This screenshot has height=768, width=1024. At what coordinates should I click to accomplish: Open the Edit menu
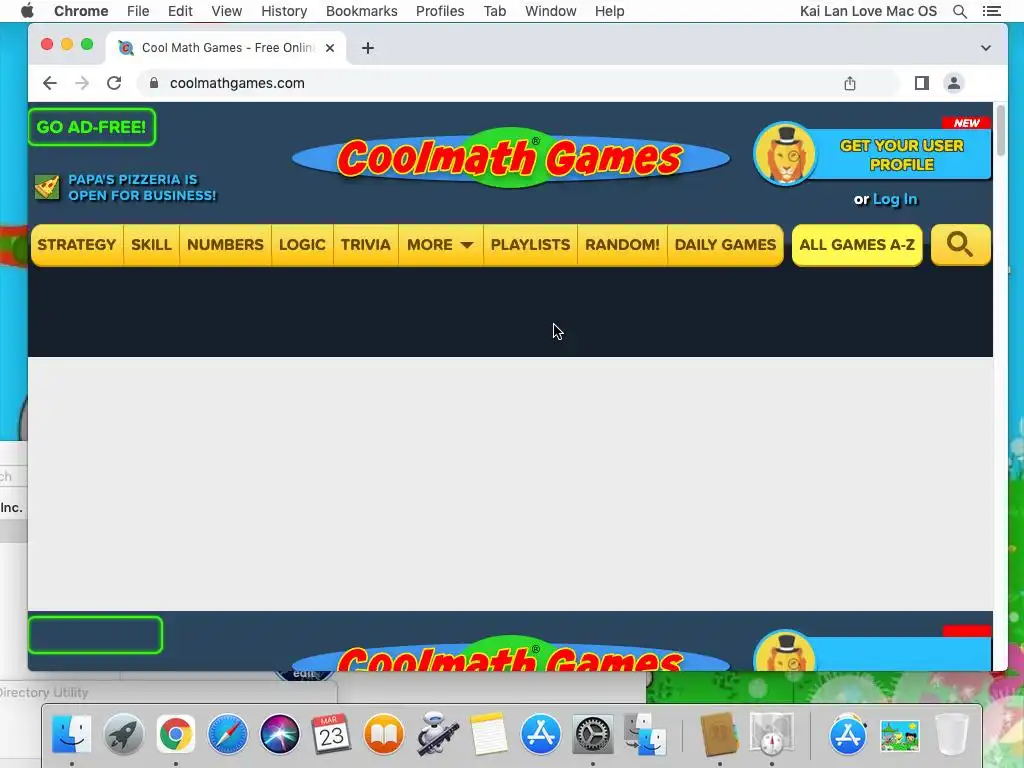pyautogui.click(x=180, y=11)
